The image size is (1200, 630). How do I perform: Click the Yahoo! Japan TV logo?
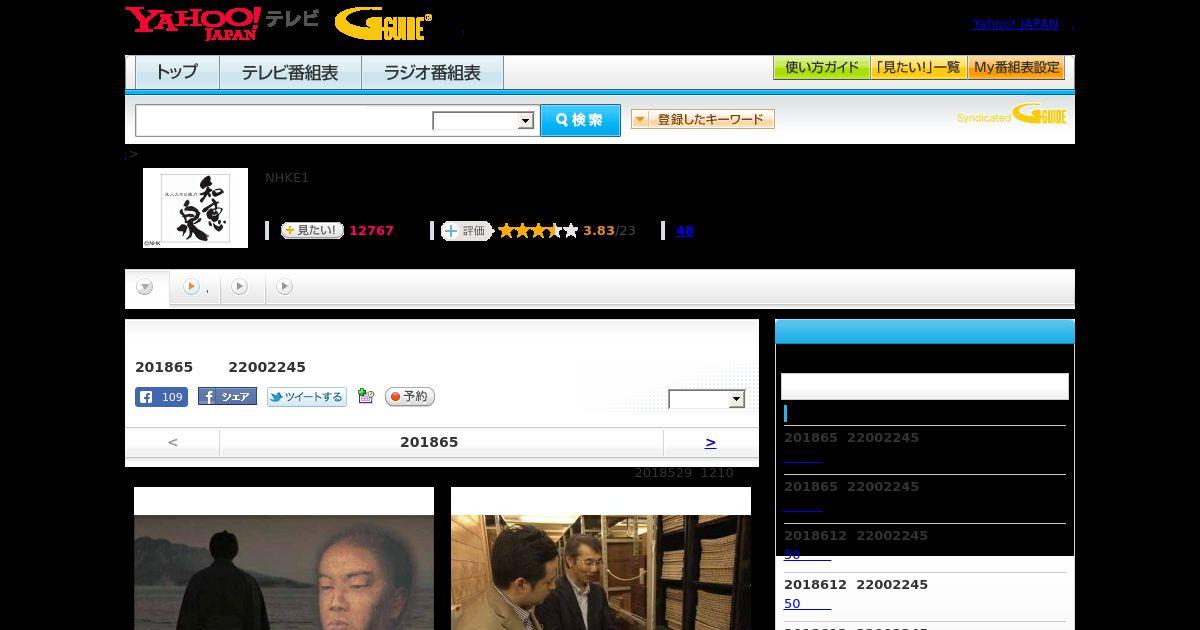tap(222, 23)
